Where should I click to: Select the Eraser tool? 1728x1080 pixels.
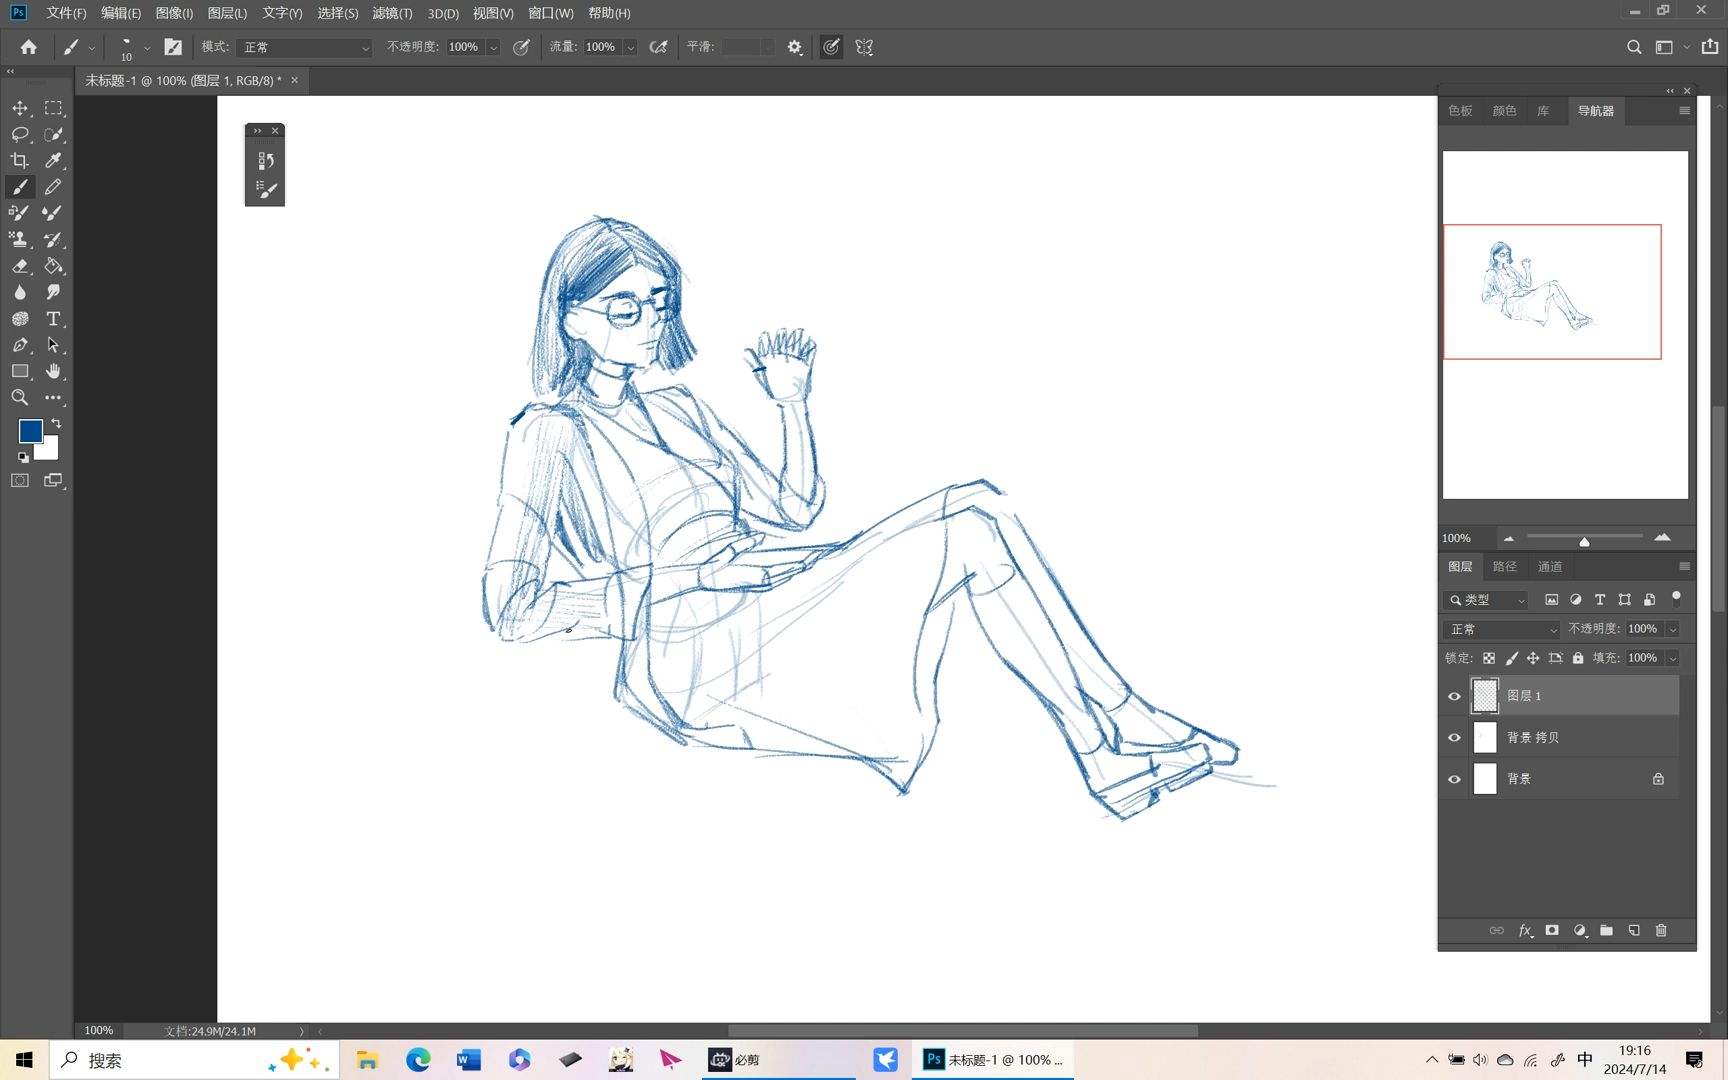(x=20, y=266)
